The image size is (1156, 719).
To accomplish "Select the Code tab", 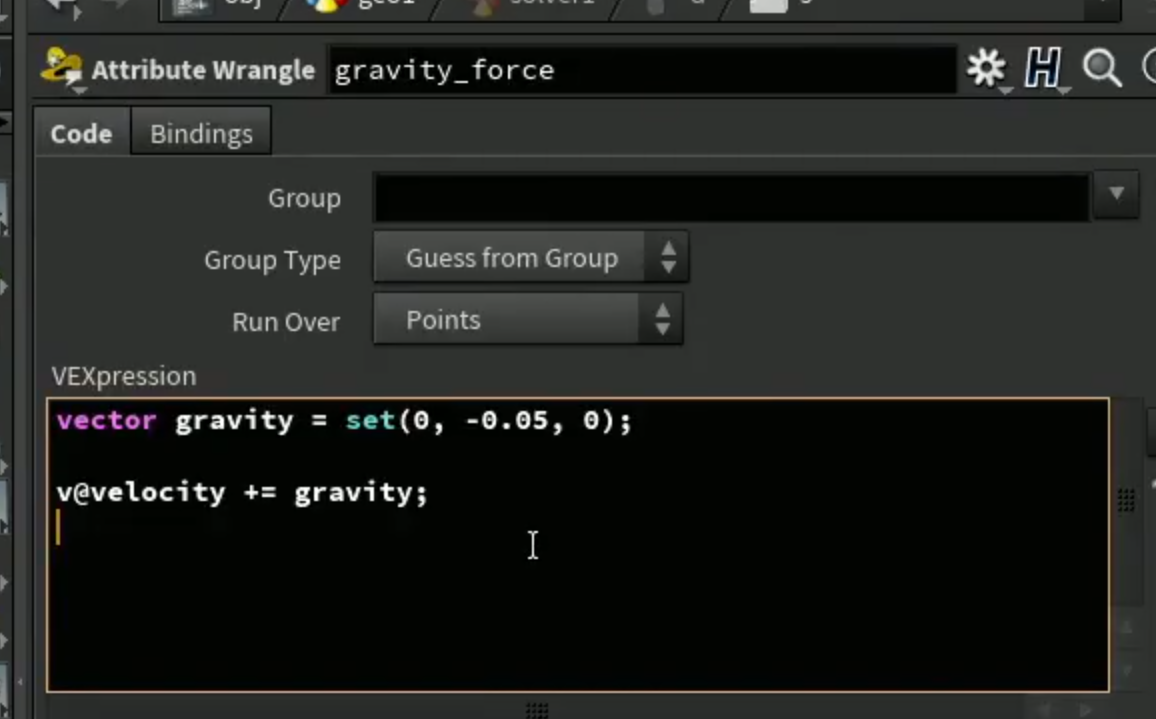I will (81, 133).
